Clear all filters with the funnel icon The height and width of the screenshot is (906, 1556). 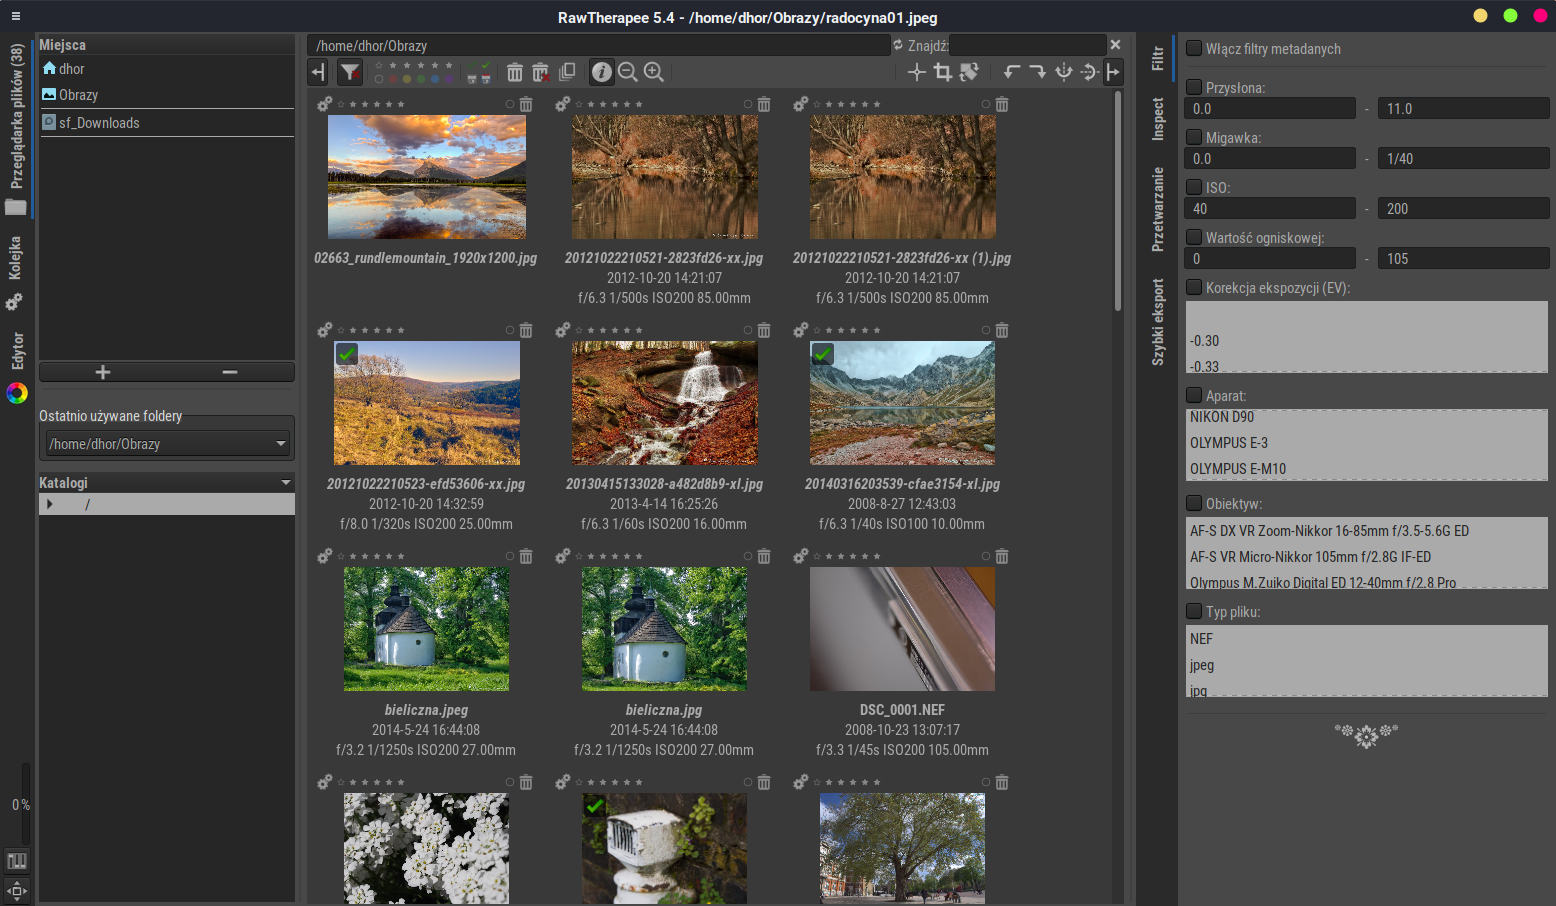coord(350,72)
